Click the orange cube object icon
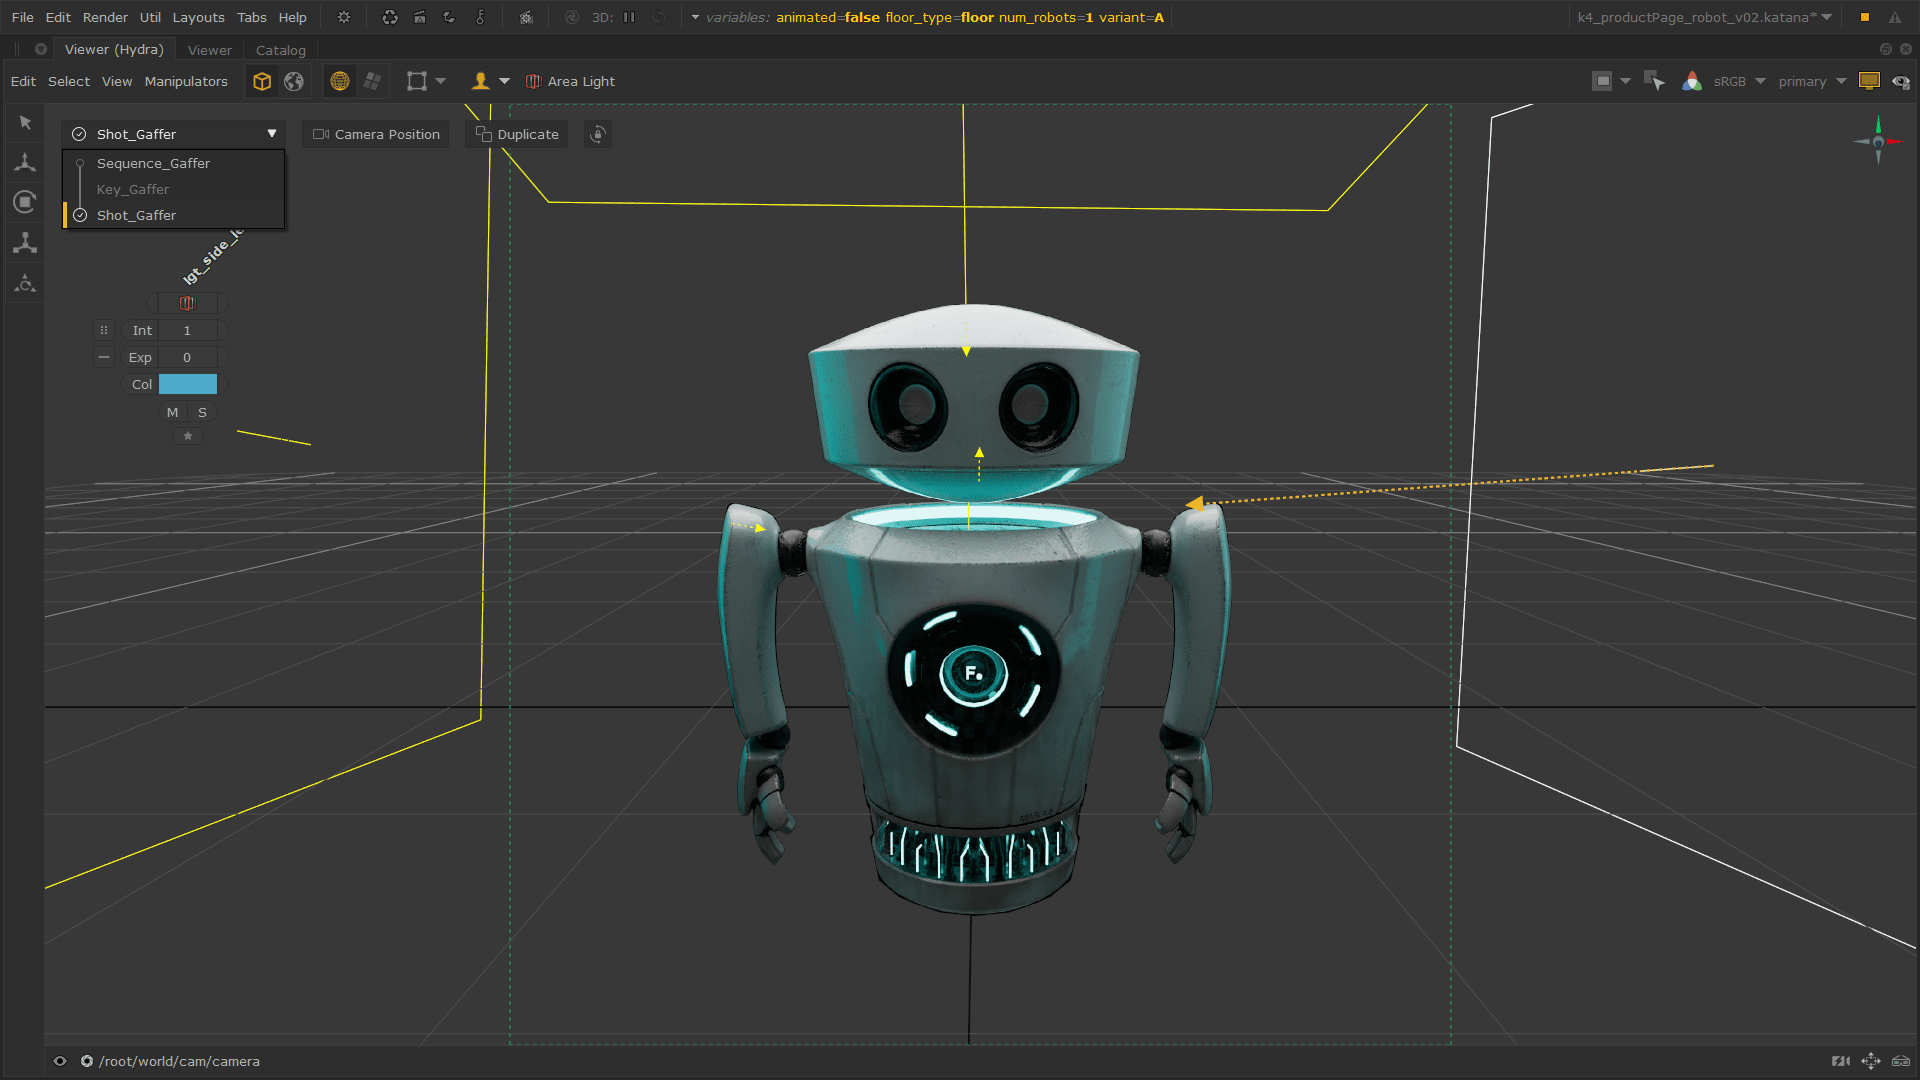The height and width of the screenshot is (1080, 1920). pyautogui.click(x=262, y=82)
